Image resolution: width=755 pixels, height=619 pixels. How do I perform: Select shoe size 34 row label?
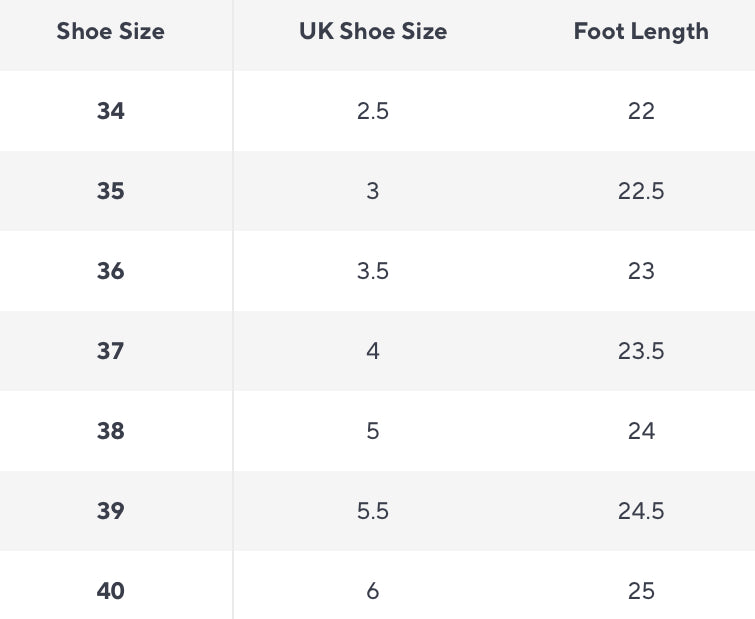tap(111, 111)
